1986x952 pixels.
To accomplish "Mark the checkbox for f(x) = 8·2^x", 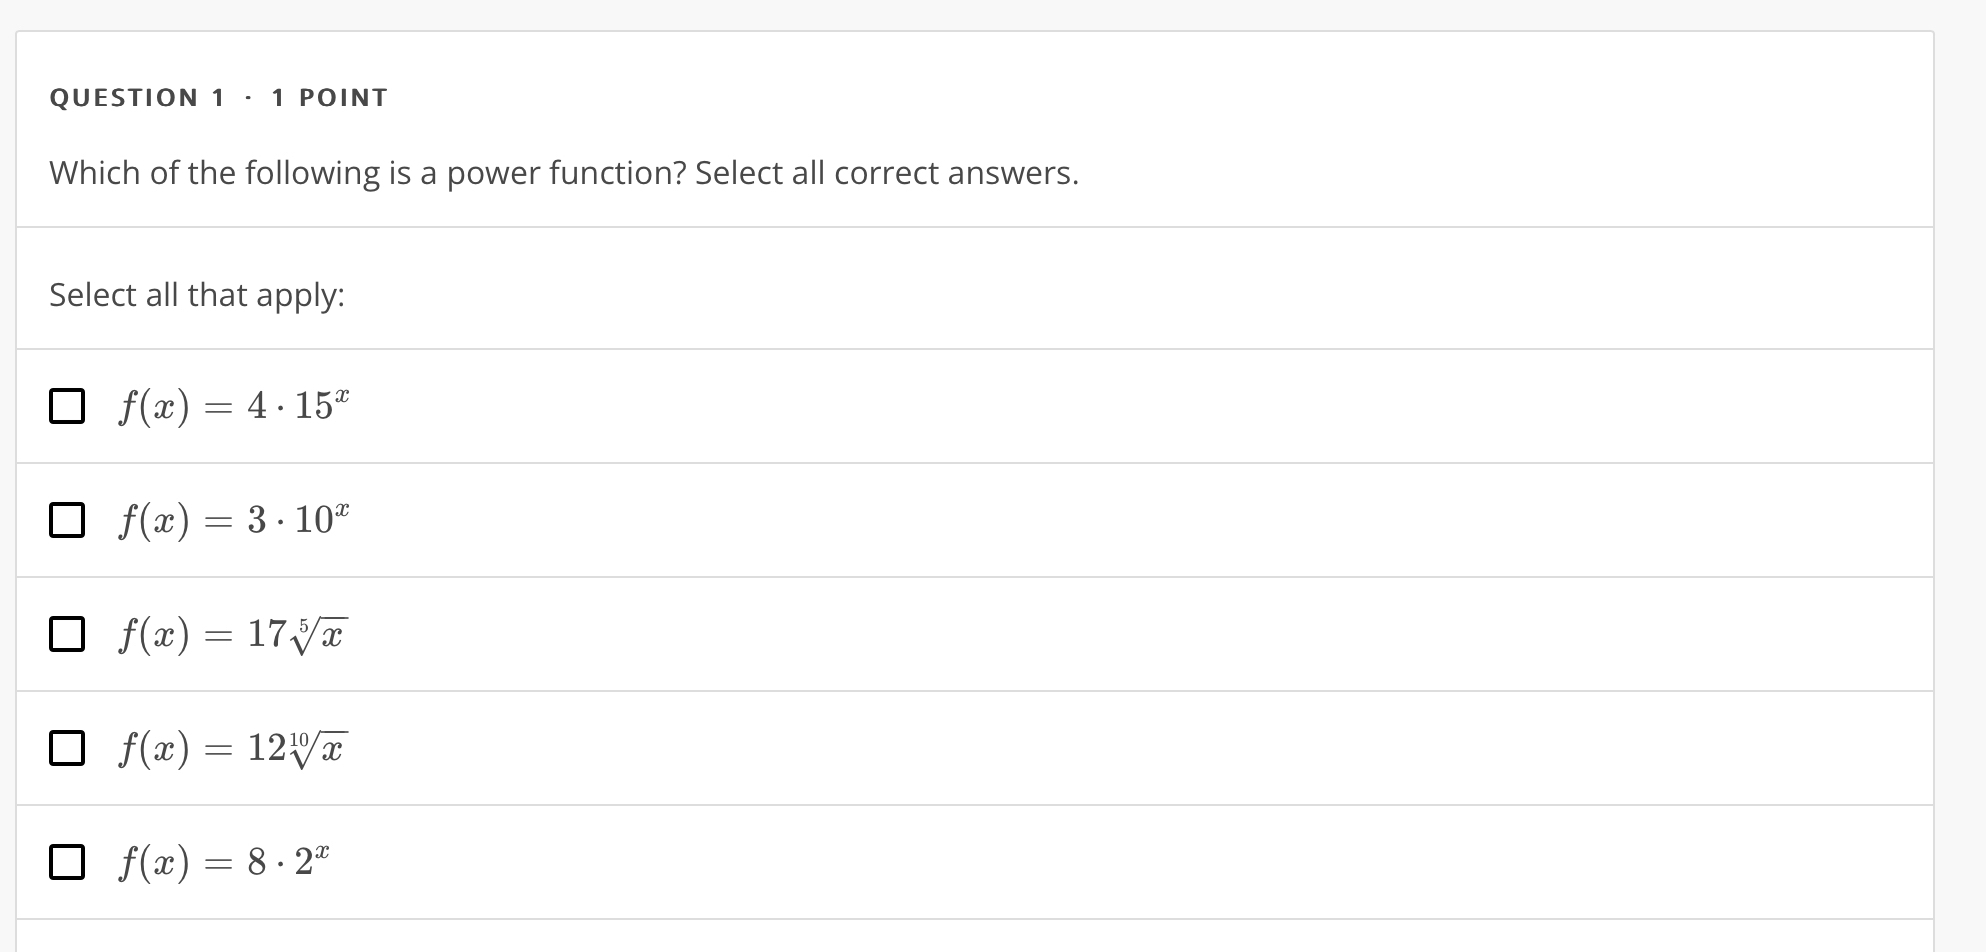I will click(67, 862).
